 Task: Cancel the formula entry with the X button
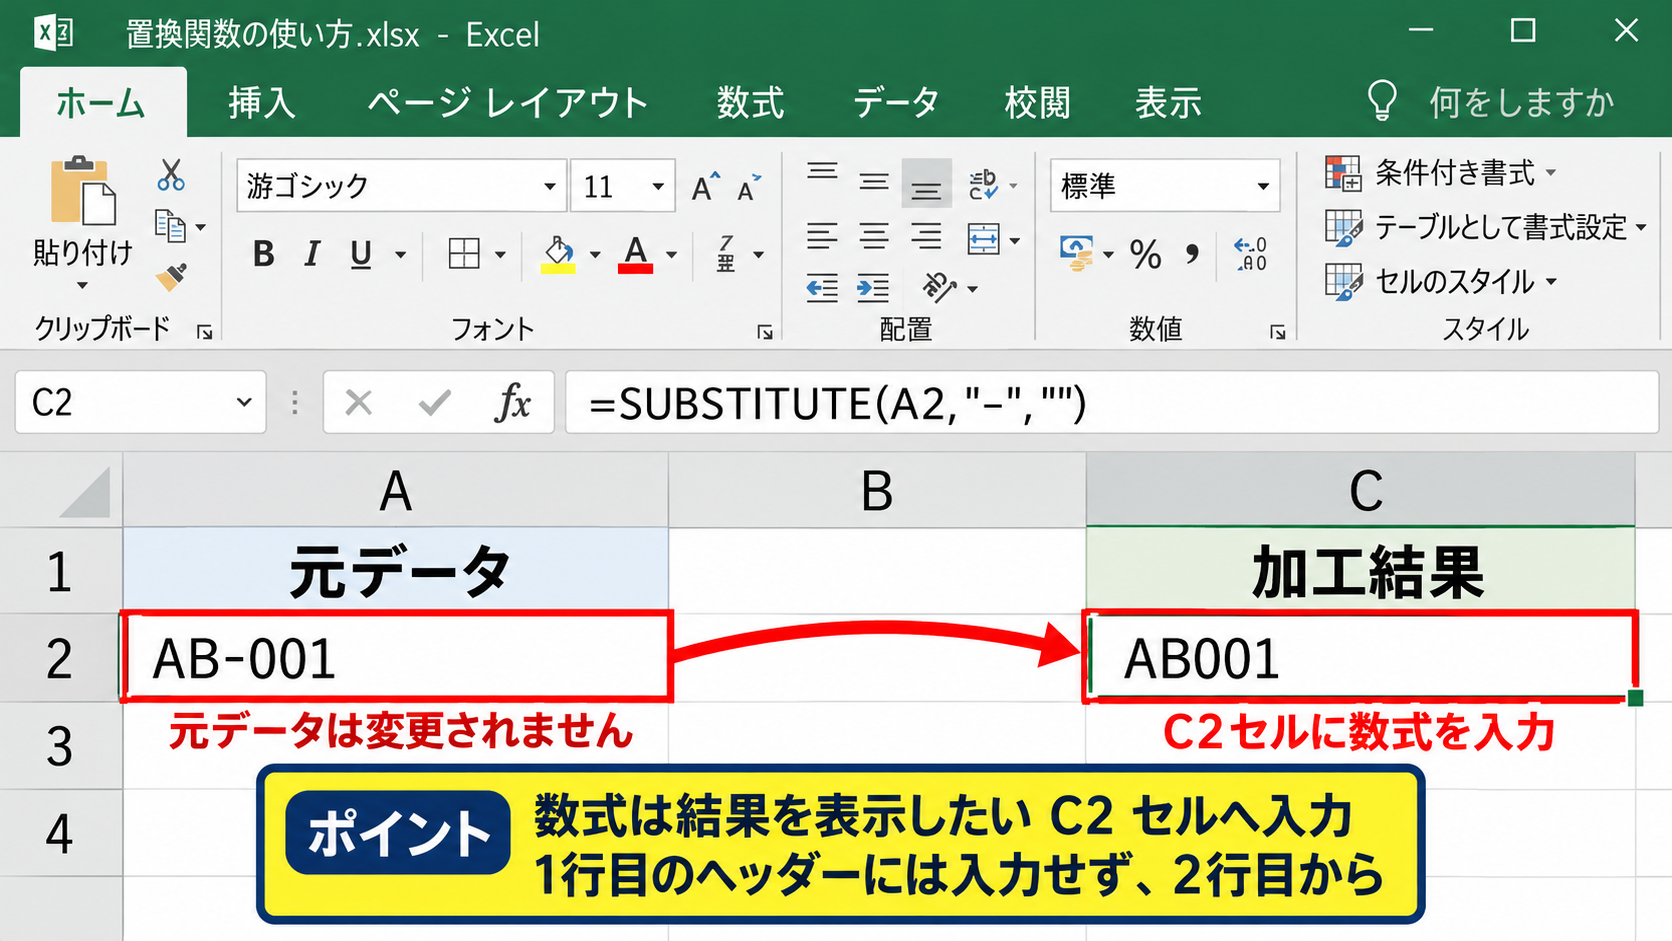(x=358, y=403)
